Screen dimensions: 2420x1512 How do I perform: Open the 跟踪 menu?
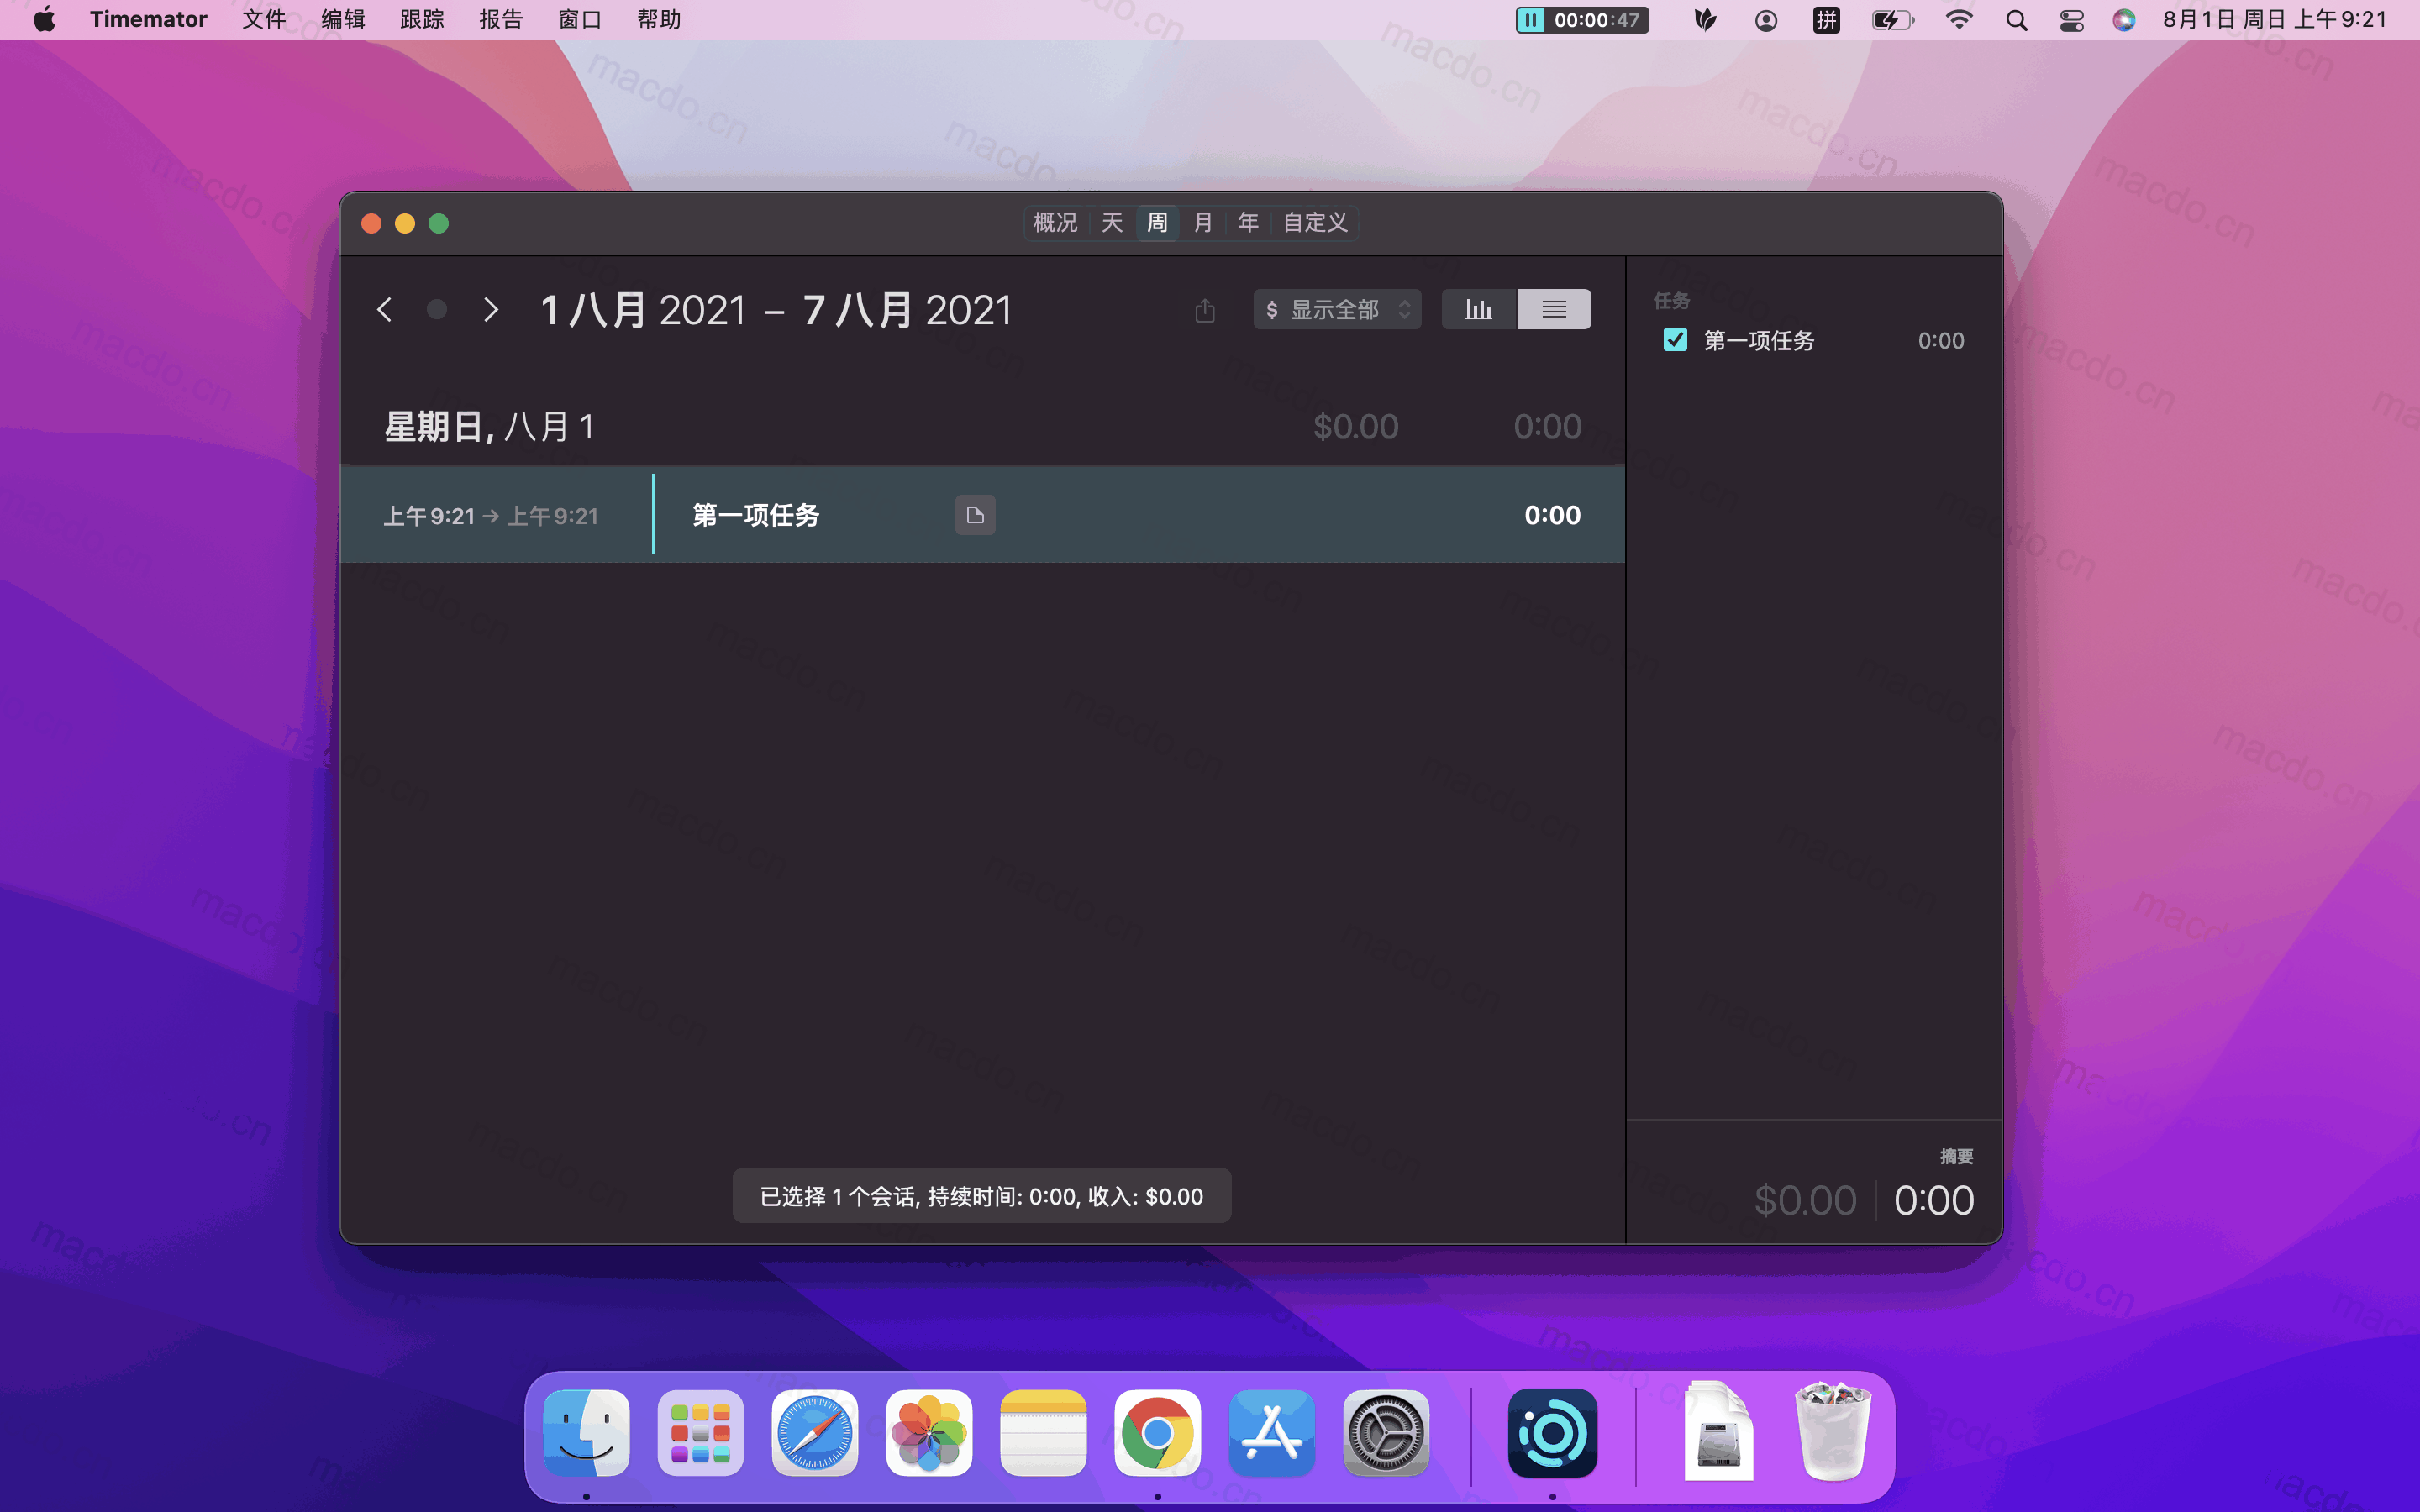pos(422,20)
